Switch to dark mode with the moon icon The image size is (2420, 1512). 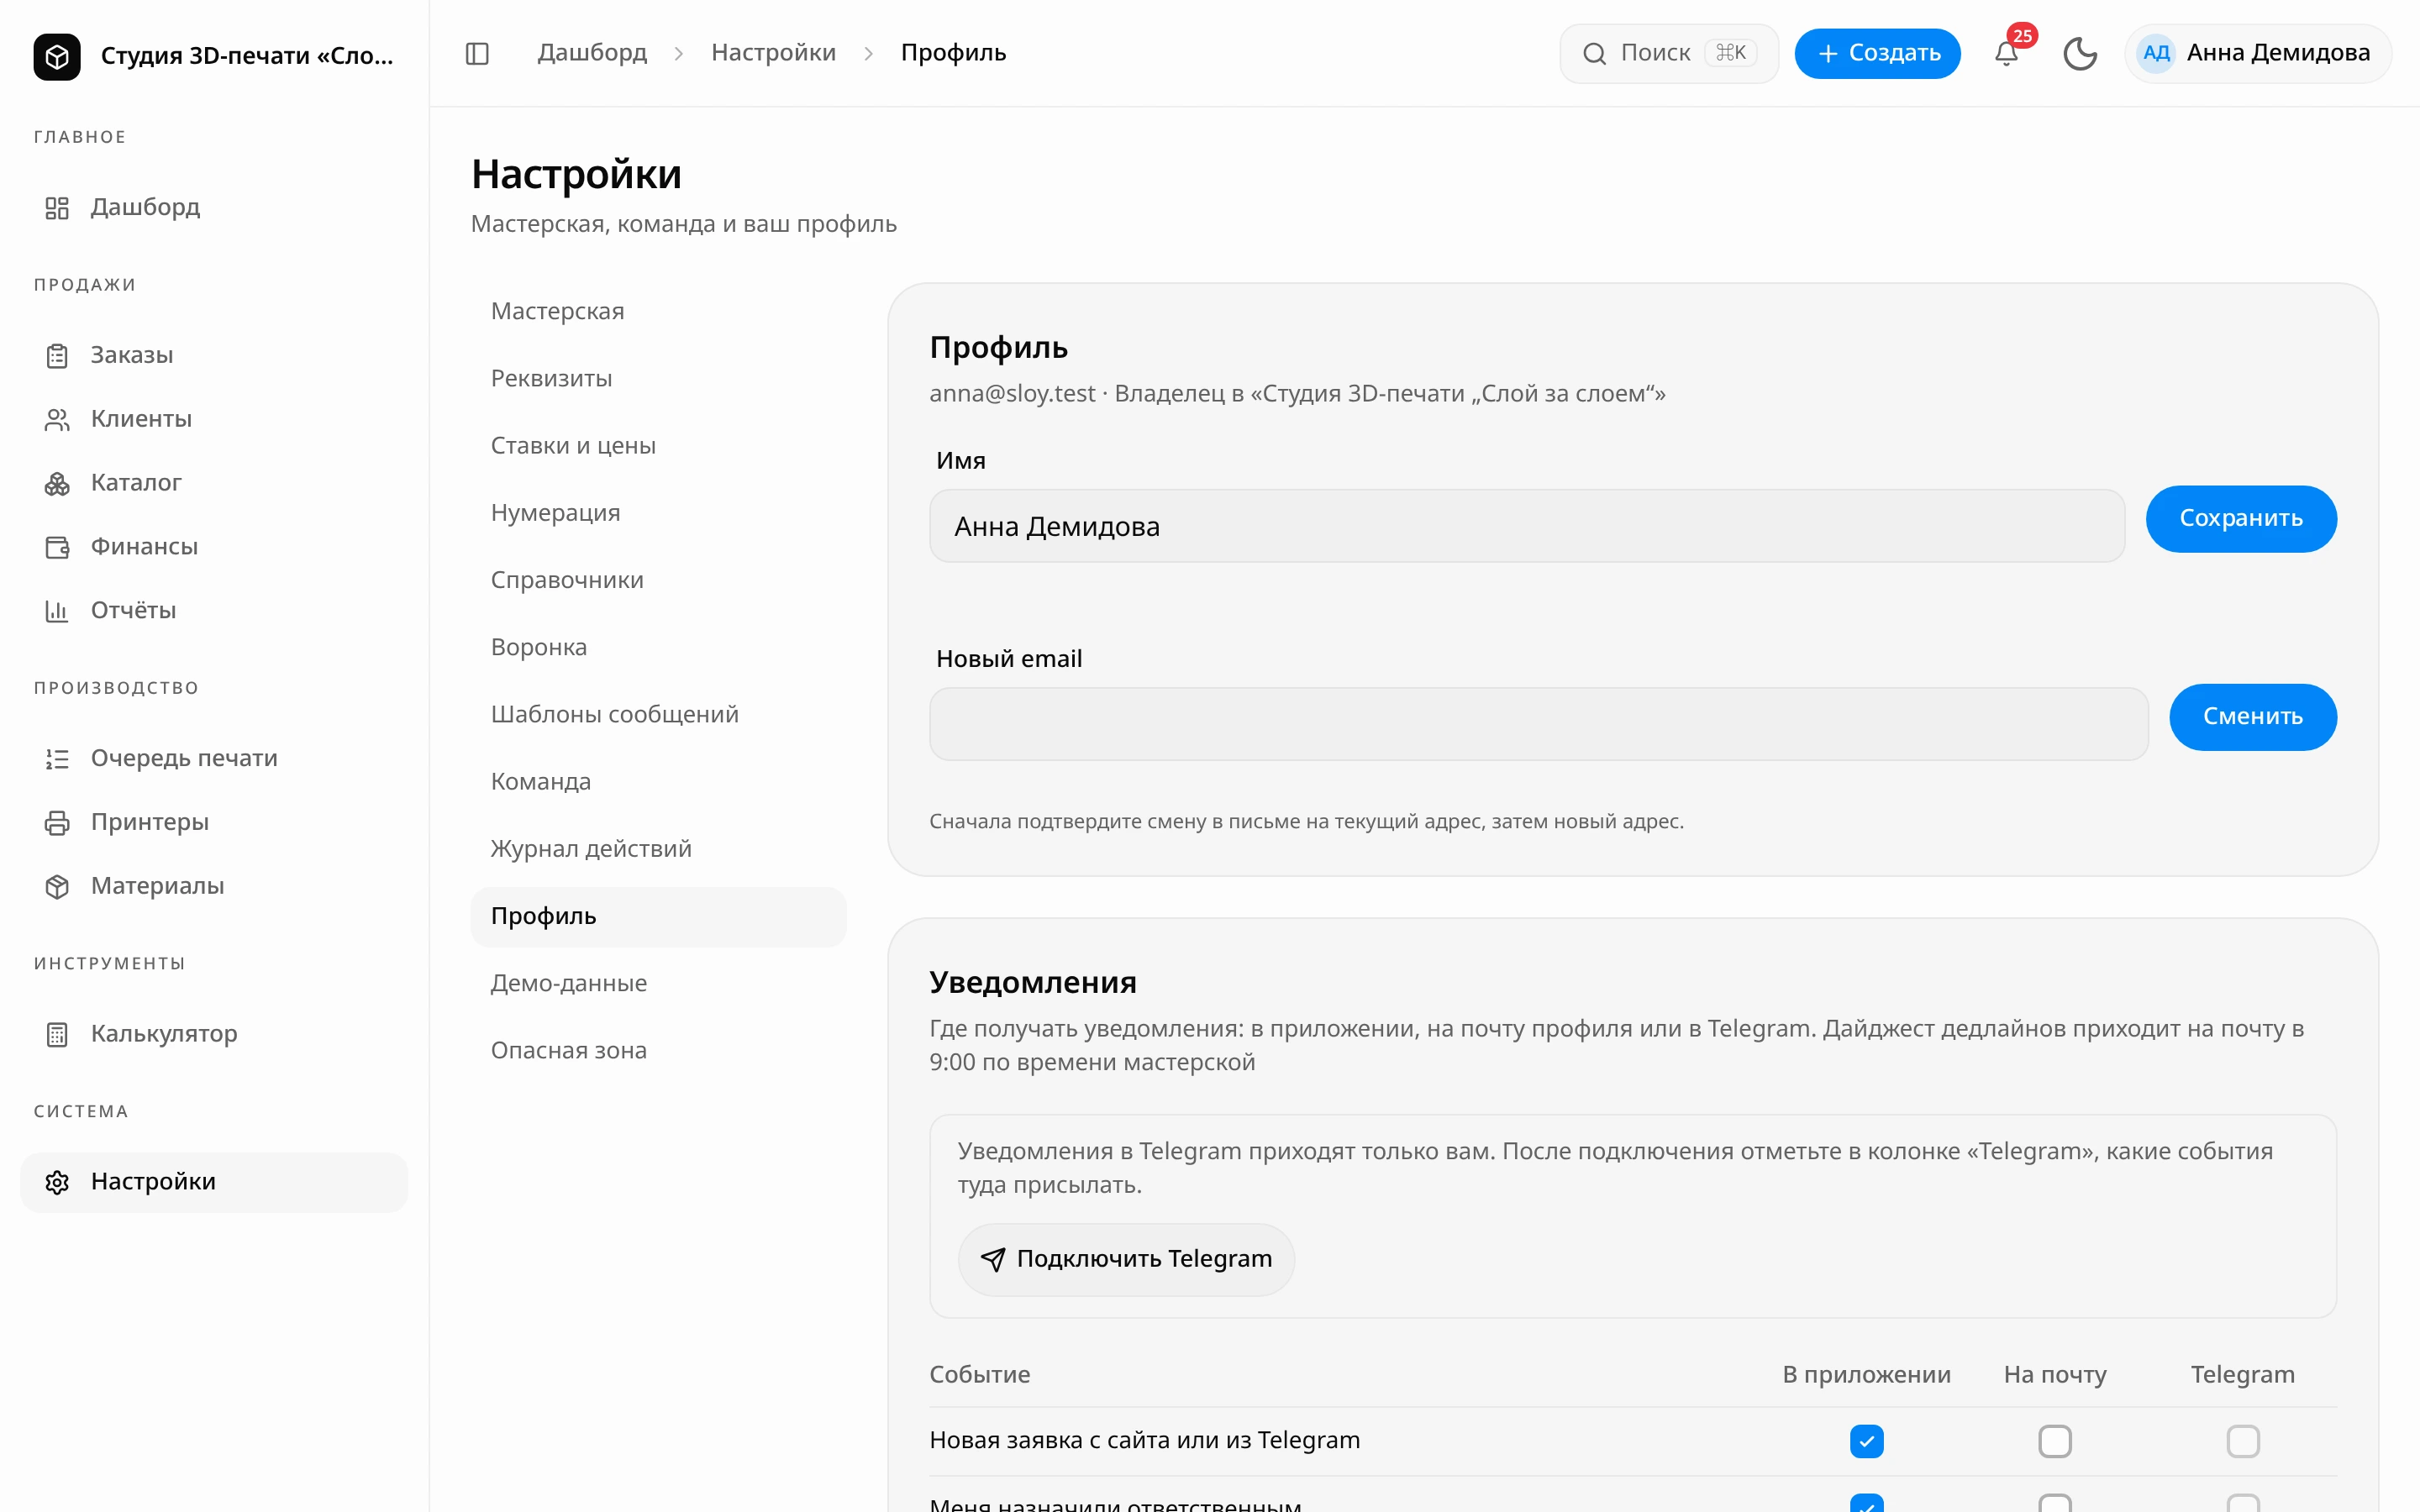(x=2080, y=53)
